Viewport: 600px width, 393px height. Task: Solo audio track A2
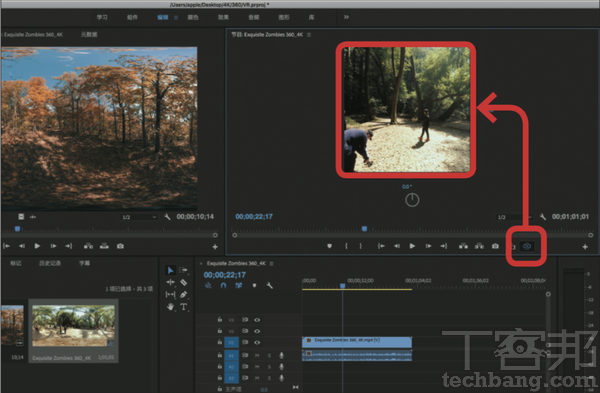tap(269, 367)
